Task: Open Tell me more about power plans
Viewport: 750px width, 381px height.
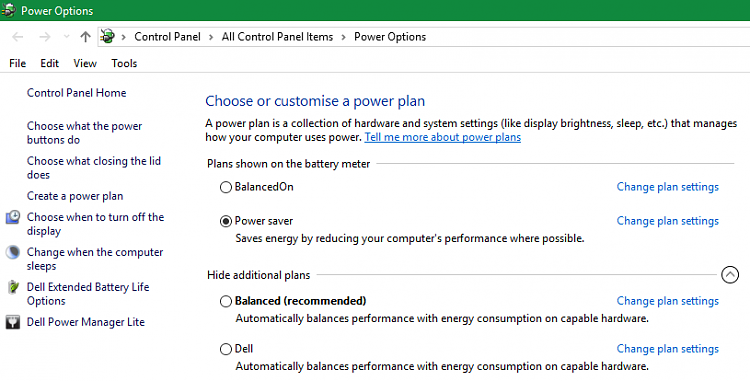Action: [x=442, y=137]
